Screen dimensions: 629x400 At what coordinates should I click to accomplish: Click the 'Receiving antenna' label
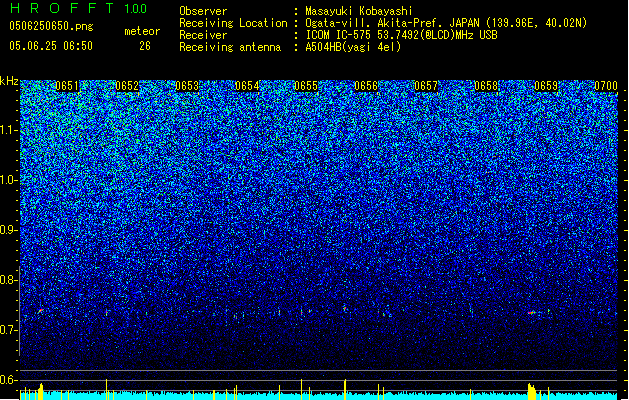coord(230,47)
